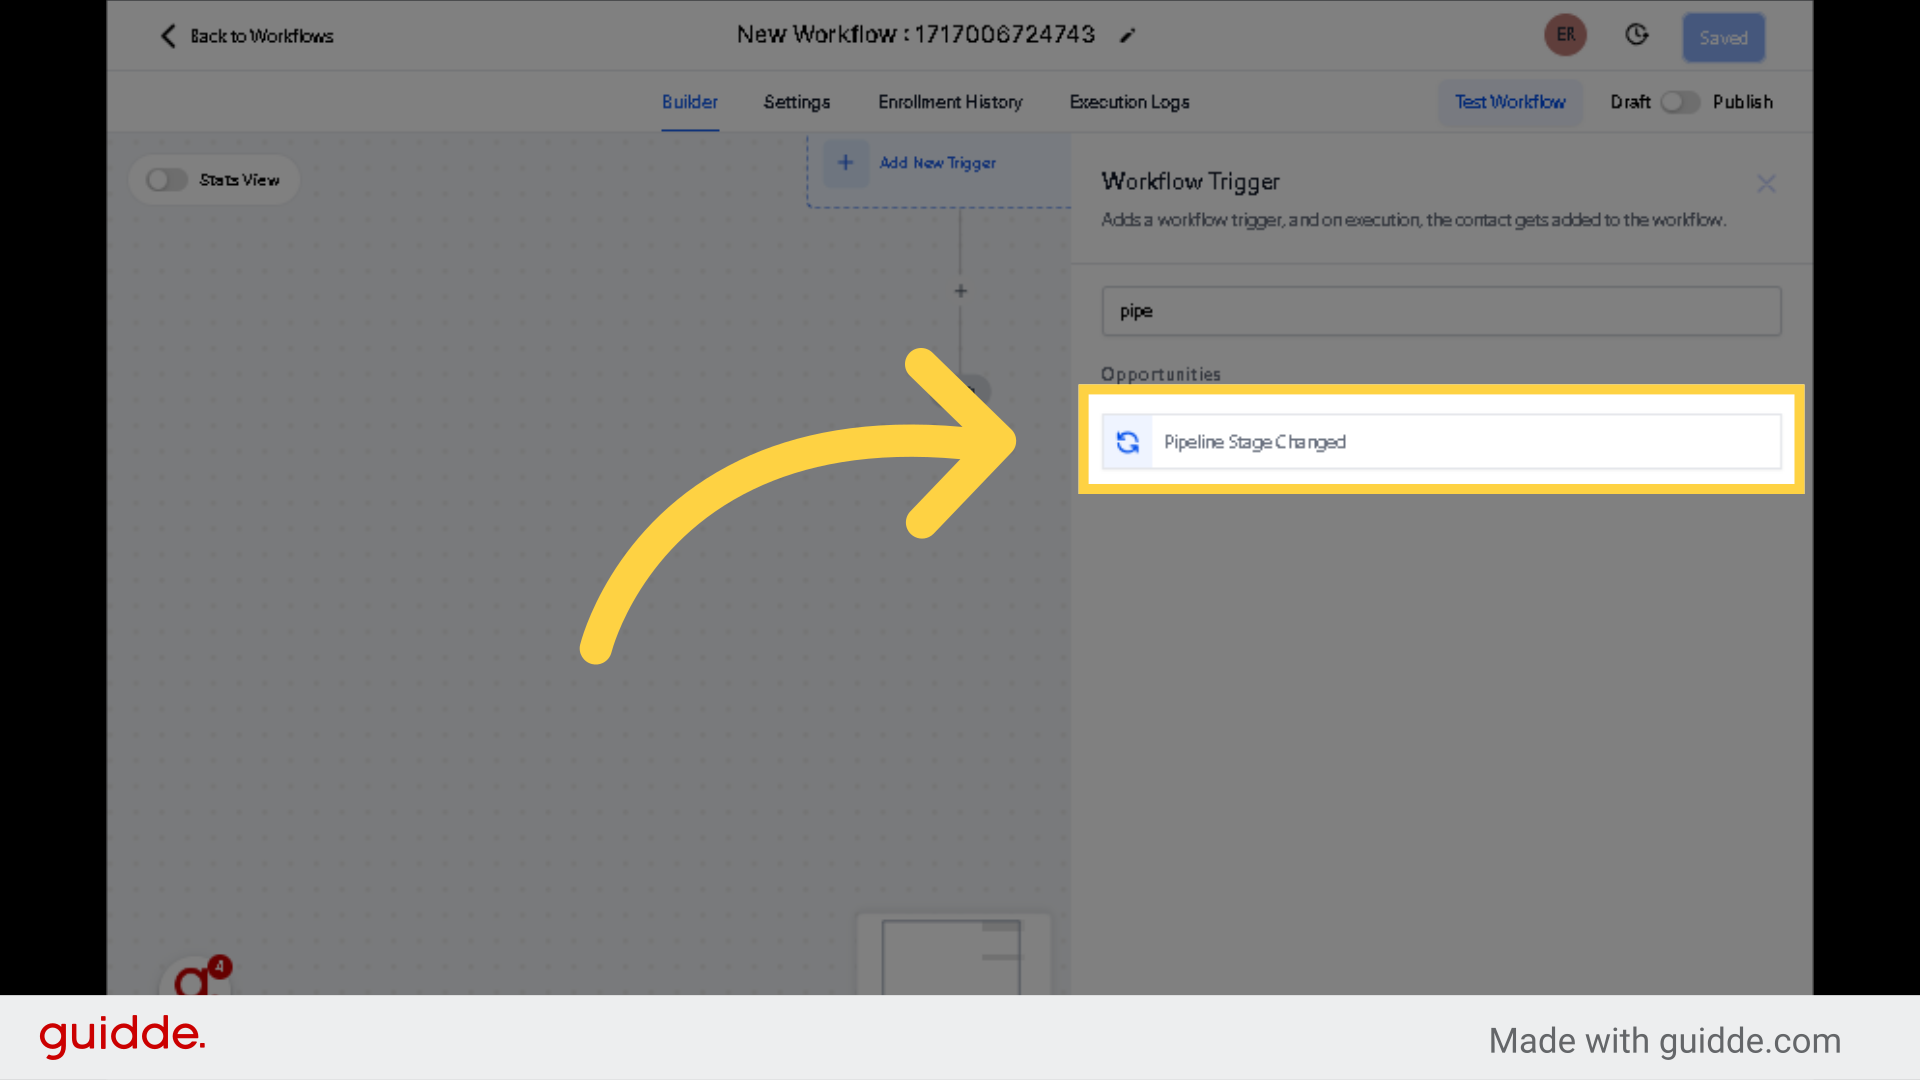The width and height of the screenshot is (1920, 1080).
Task: Click the close X icon on Workflow Trigger panel
Action: coord(1767,183)
